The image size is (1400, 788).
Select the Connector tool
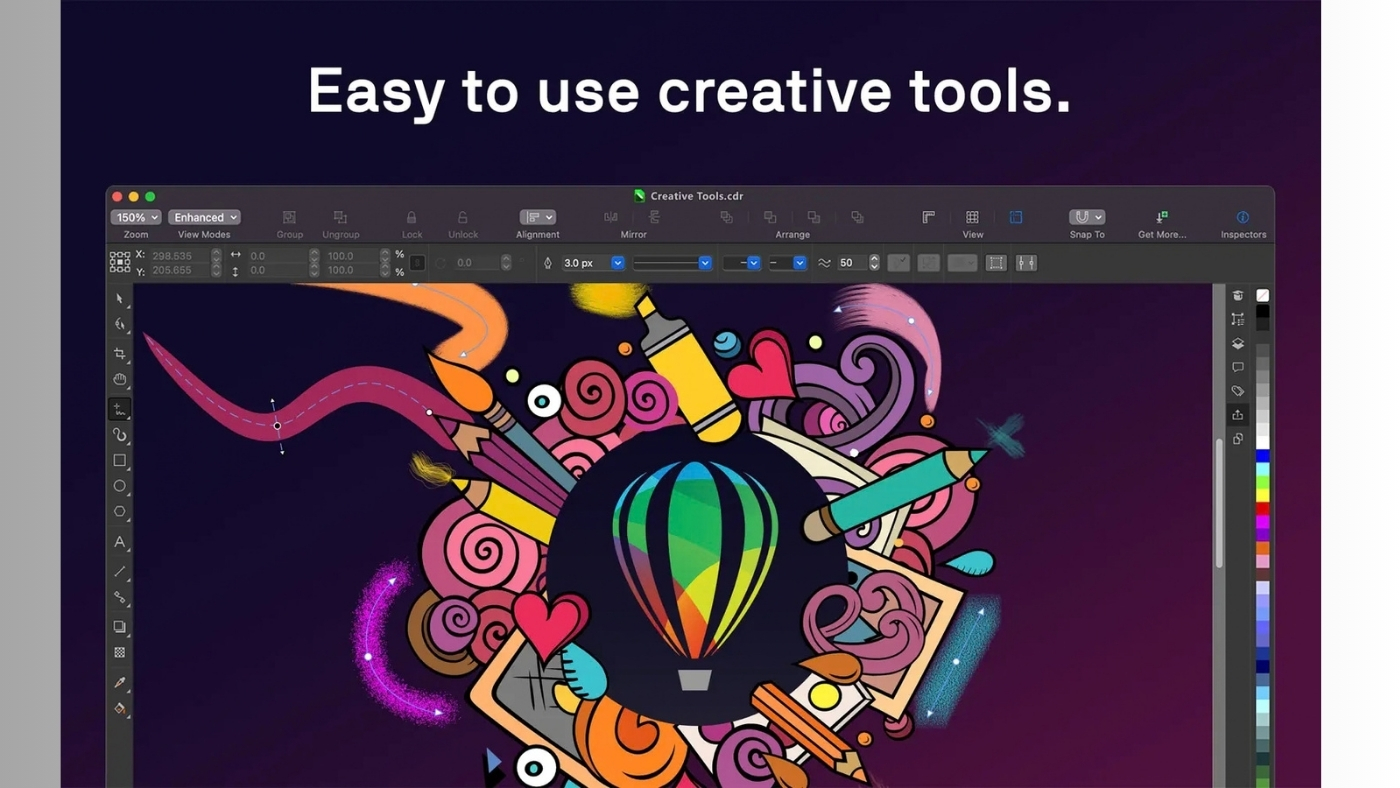pos(119,597)
